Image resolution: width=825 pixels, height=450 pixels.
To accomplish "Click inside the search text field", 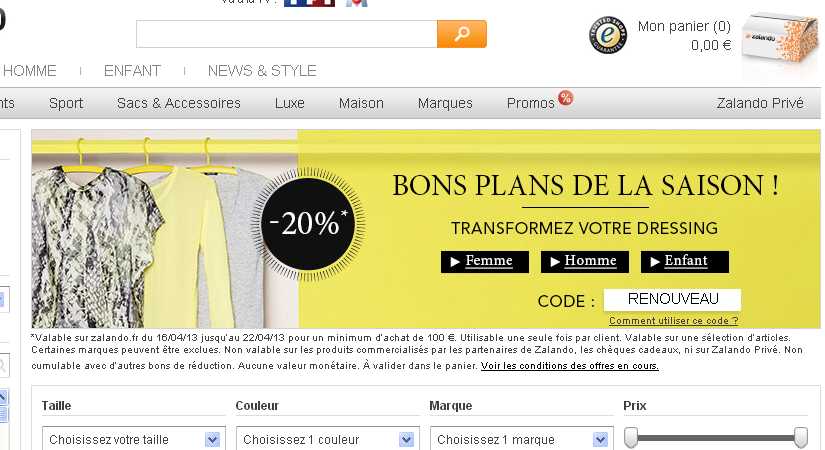I will click(287, 34).
